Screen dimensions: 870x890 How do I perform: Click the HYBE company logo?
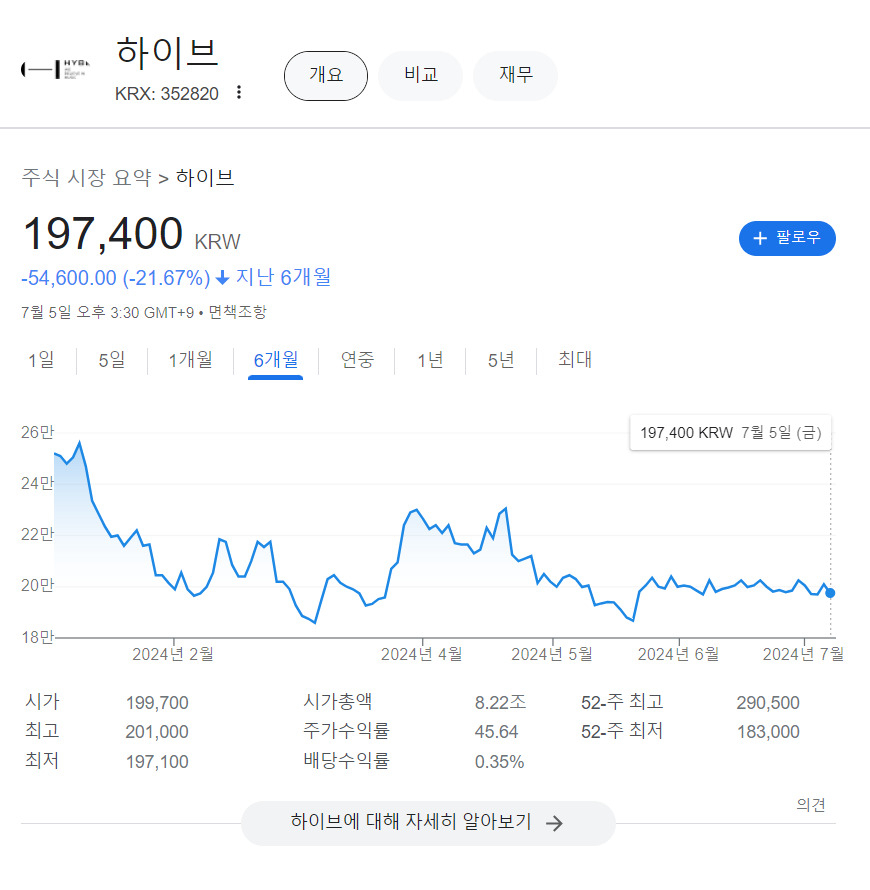pos(55,69)
